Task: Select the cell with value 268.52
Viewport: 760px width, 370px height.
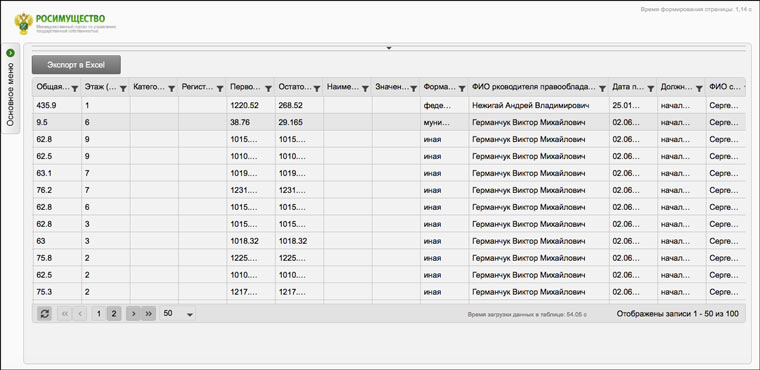Action: click(x=300, y=105)
